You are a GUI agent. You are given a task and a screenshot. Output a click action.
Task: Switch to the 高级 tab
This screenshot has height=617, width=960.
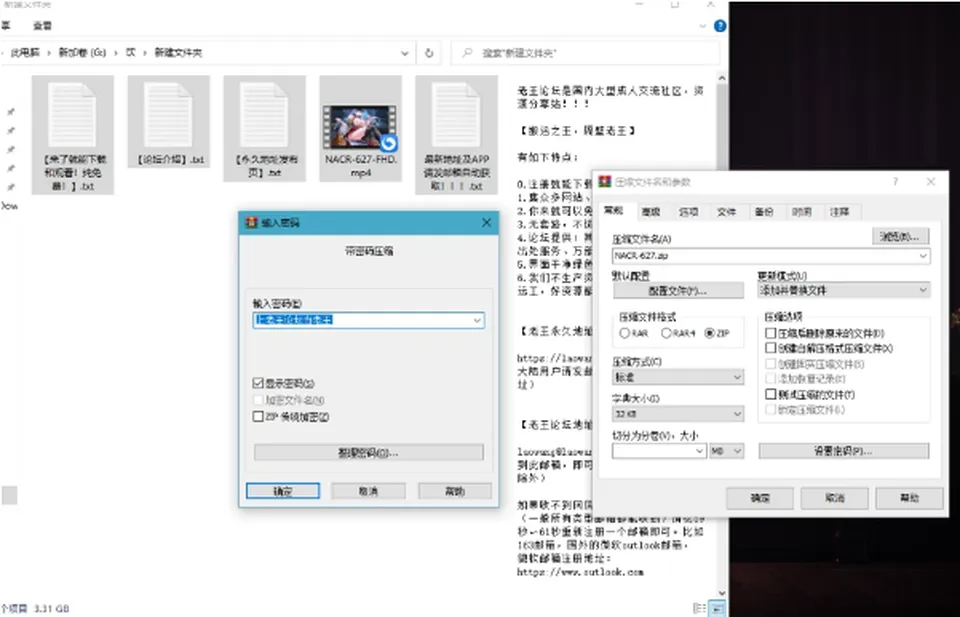click(651, 212)
